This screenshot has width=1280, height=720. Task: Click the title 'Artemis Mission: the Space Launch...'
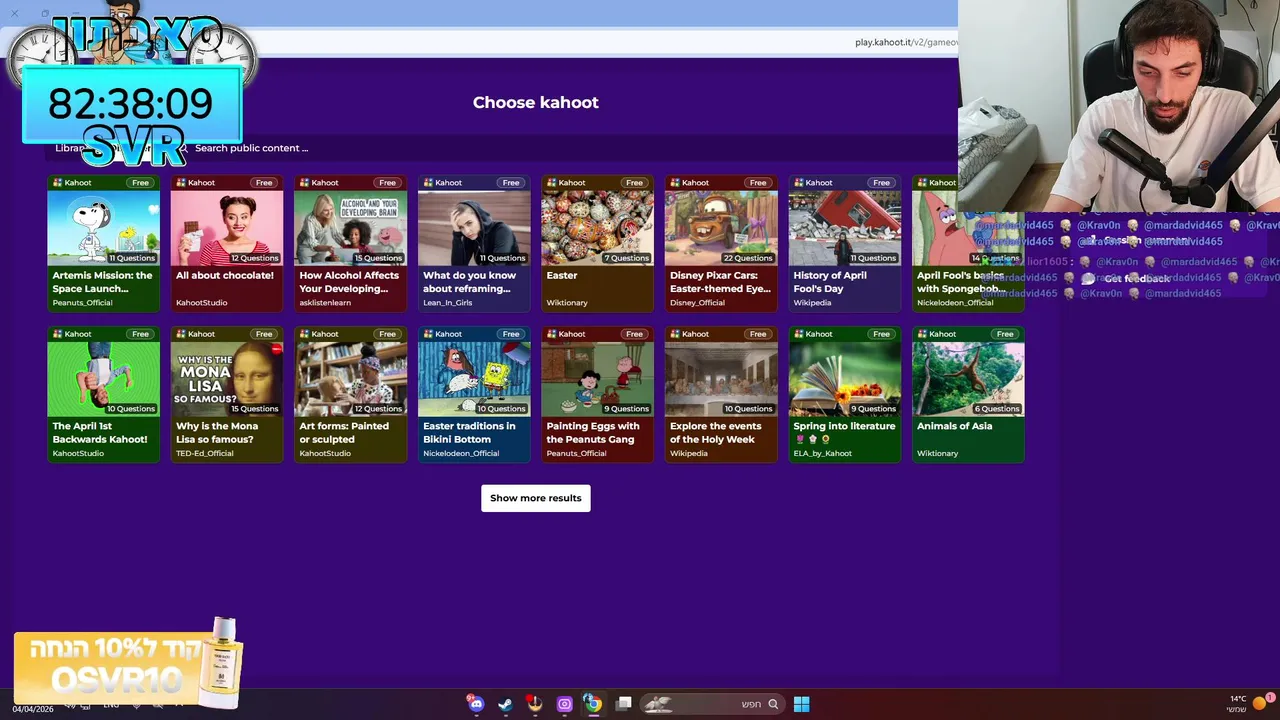click(102, 282)
